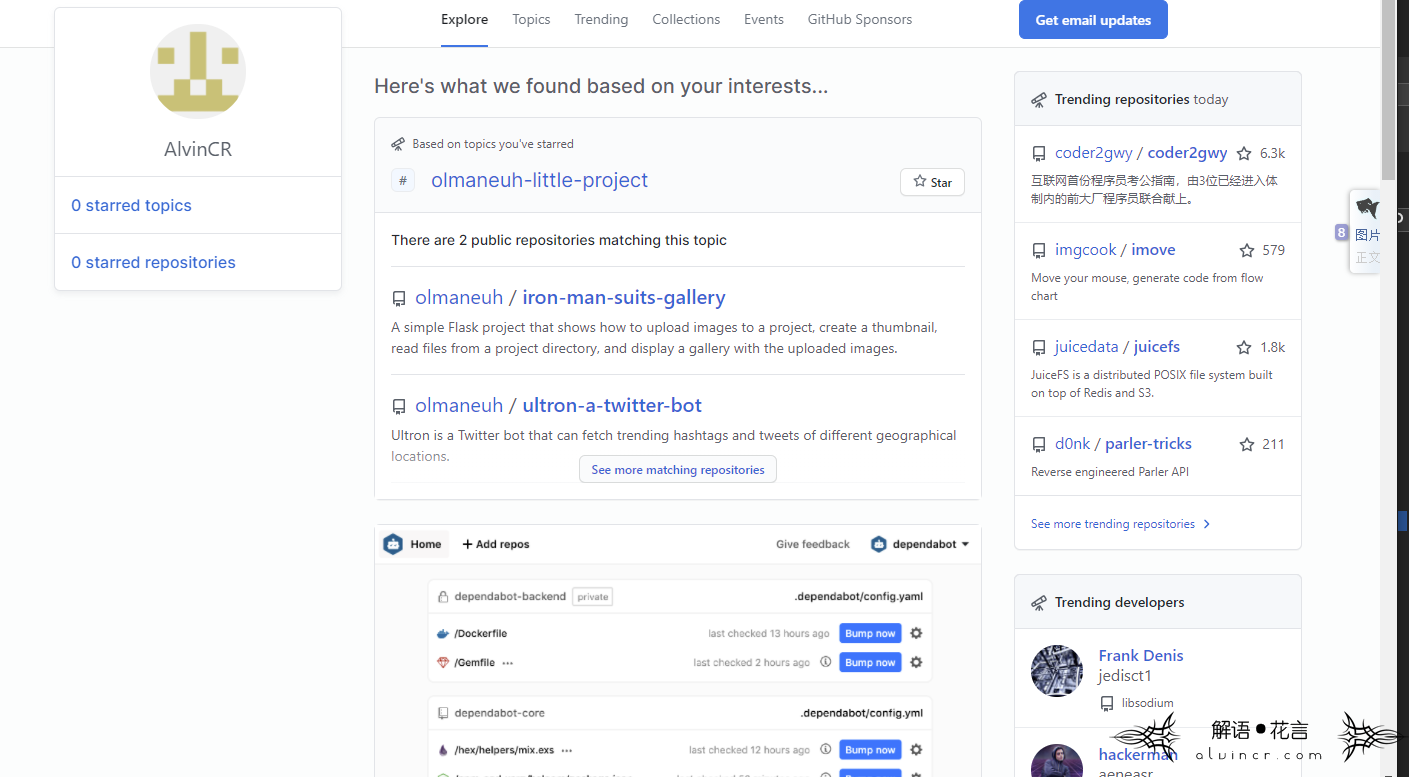This screenshot has height=777, width=1409.
Task: Click Frank Denis avatar thumbnail
Action: [x=1057, y=671]
